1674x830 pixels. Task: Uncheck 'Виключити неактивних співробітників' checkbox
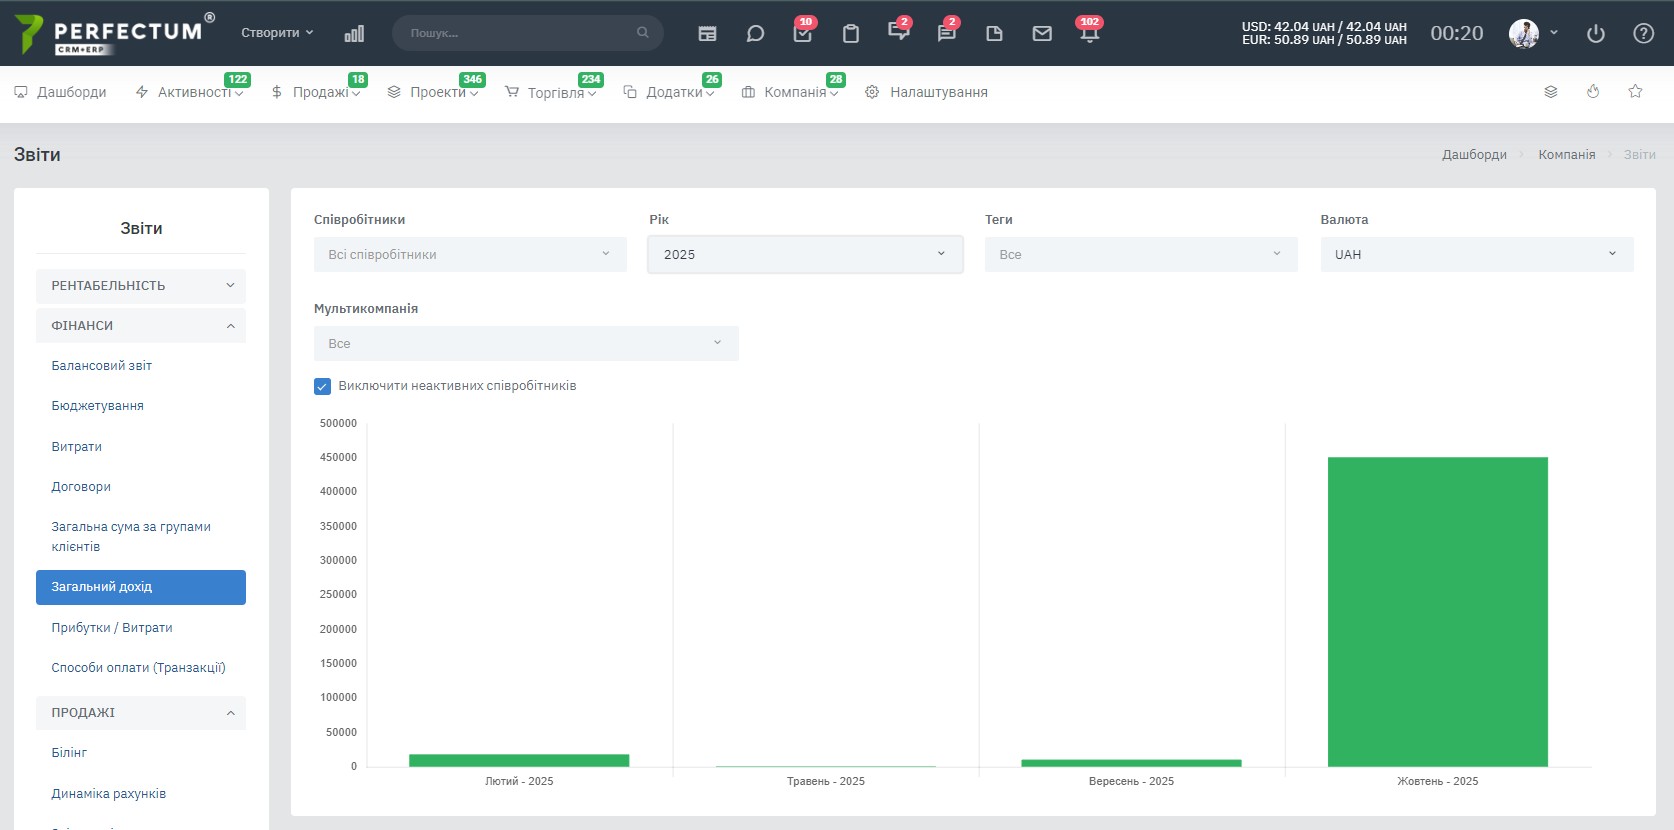click(322, 386)
